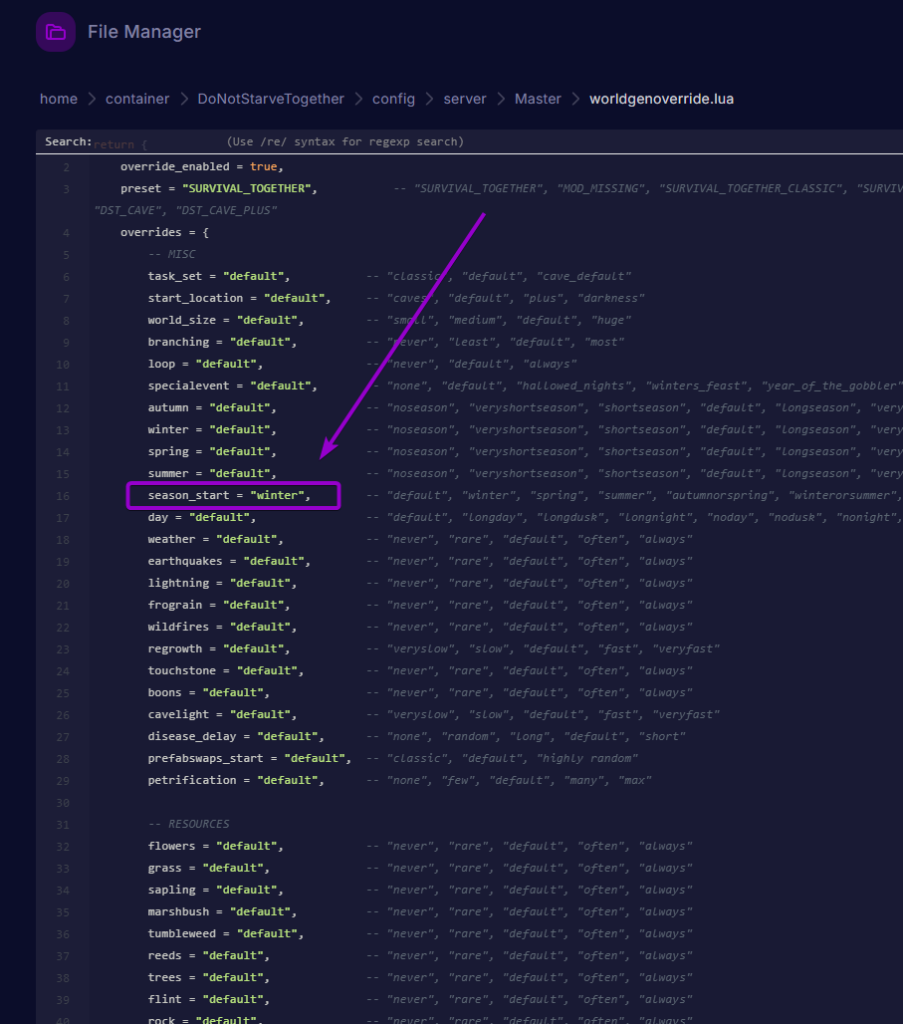903x1024 pixels.
Task: Click the preset "SURVIVAL_TOGETHER" value
Action: (x=246, y=189)
